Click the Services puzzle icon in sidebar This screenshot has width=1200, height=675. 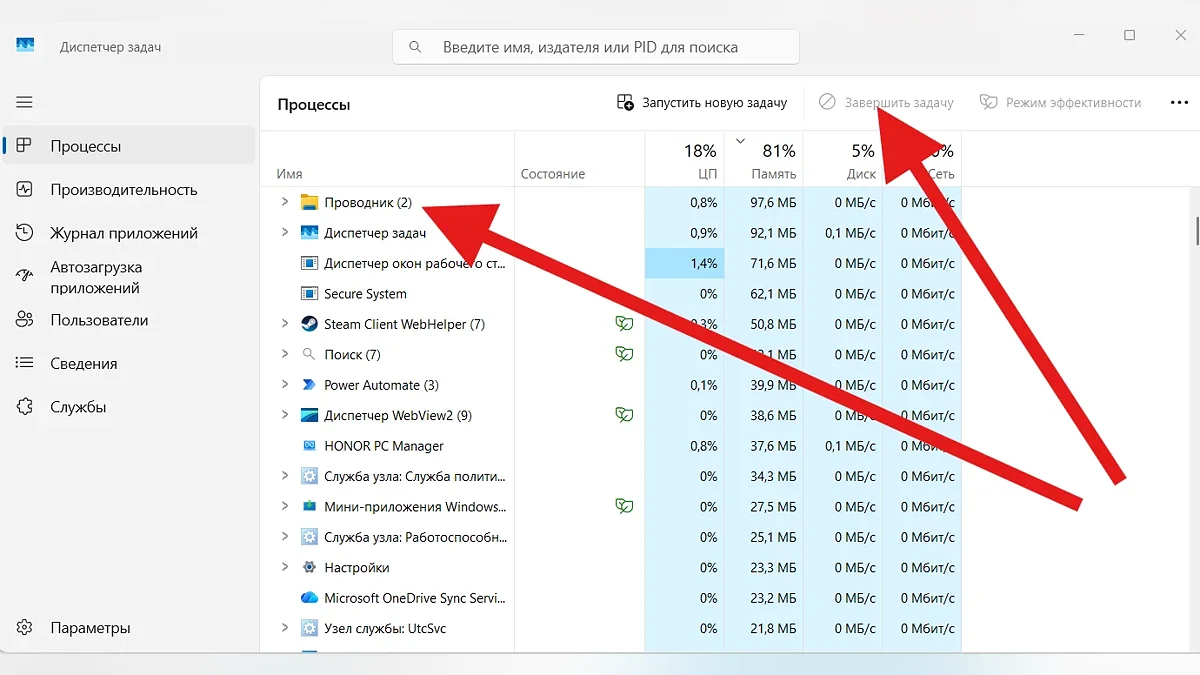[25, 407]
